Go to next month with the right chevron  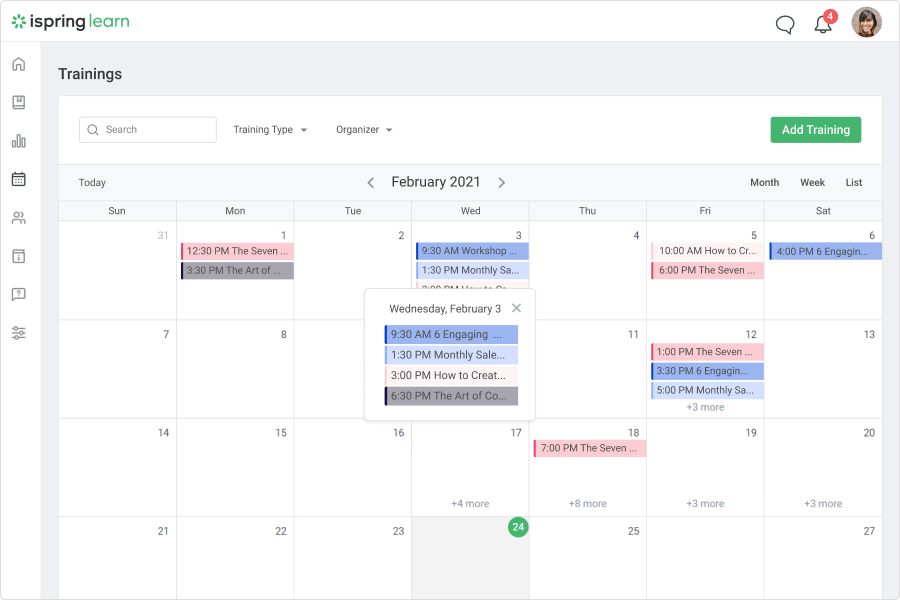click(502, 183)
